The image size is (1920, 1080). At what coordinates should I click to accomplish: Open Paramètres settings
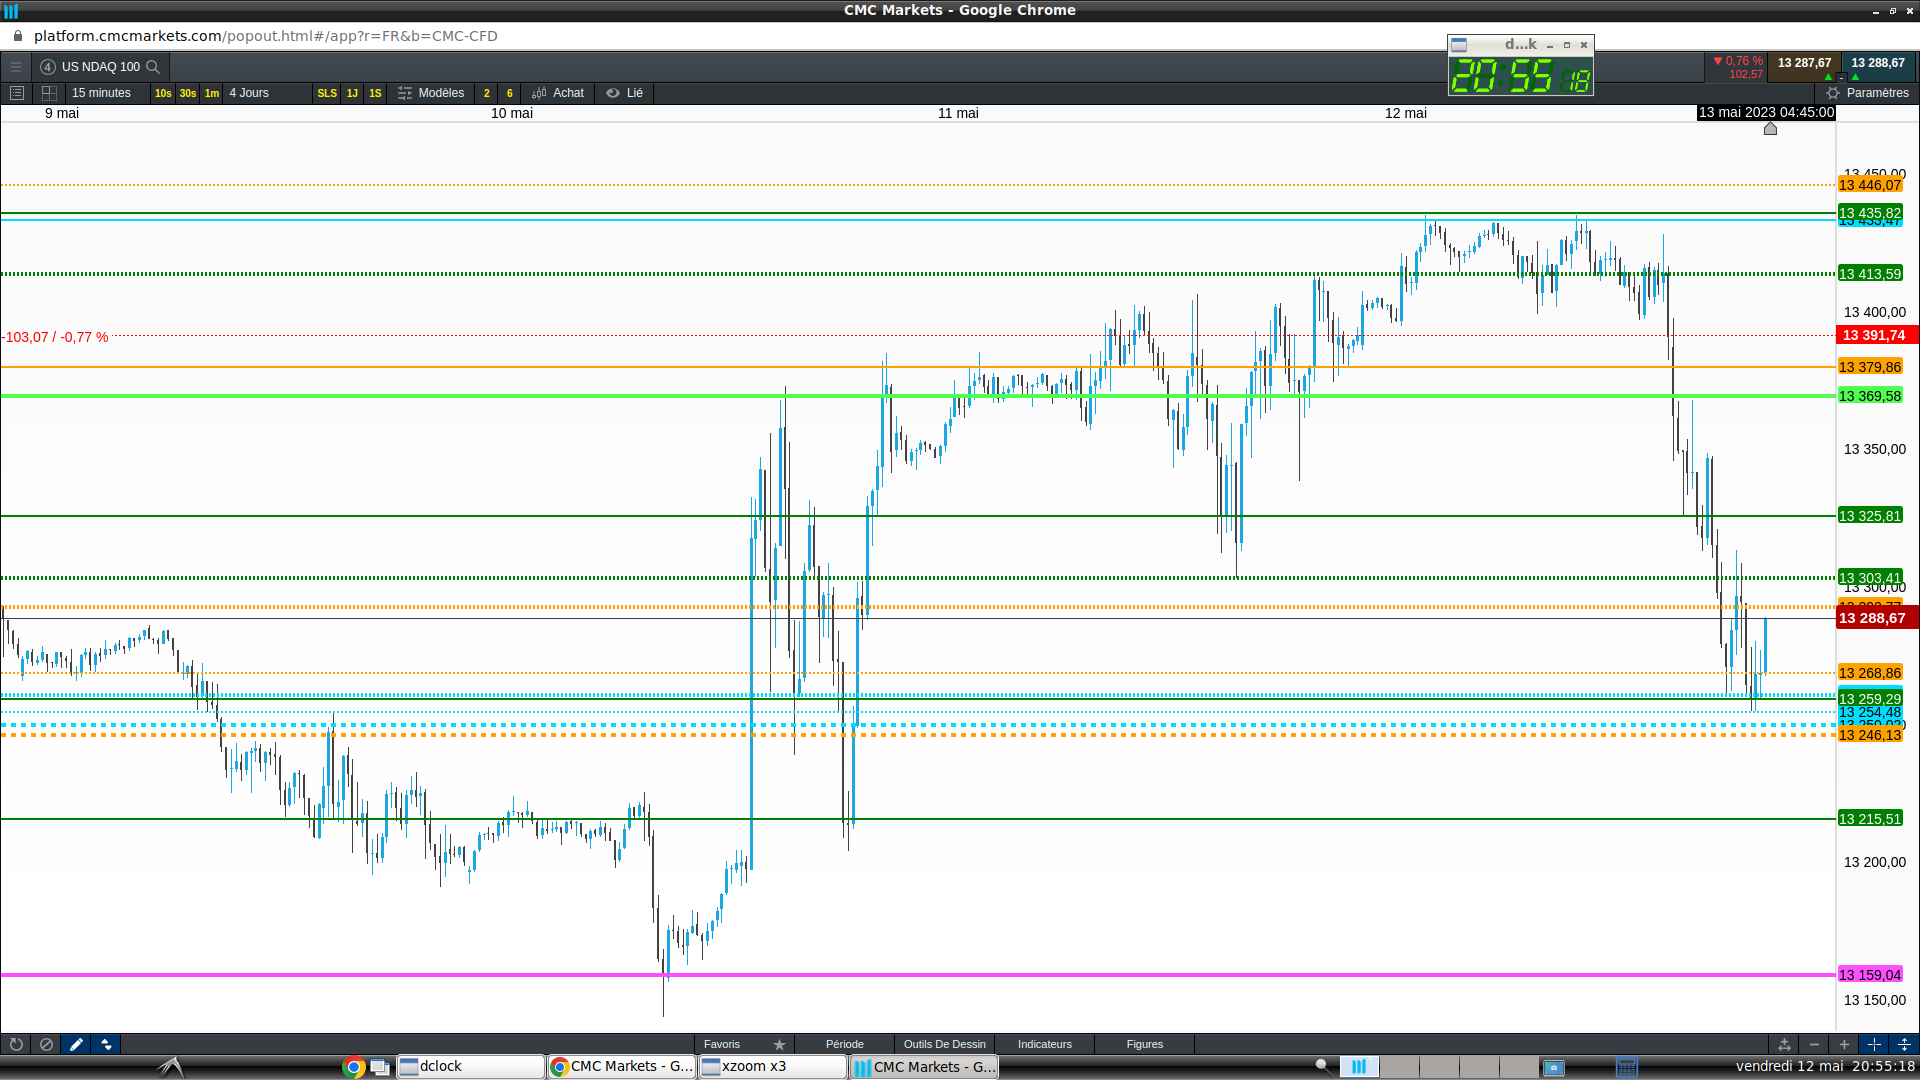1867,93
